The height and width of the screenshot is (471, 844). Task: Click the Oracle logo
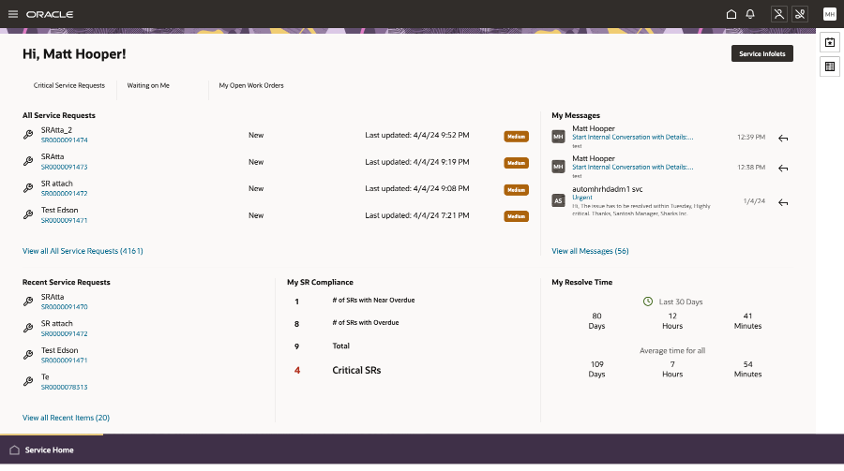tap(50, 15)
